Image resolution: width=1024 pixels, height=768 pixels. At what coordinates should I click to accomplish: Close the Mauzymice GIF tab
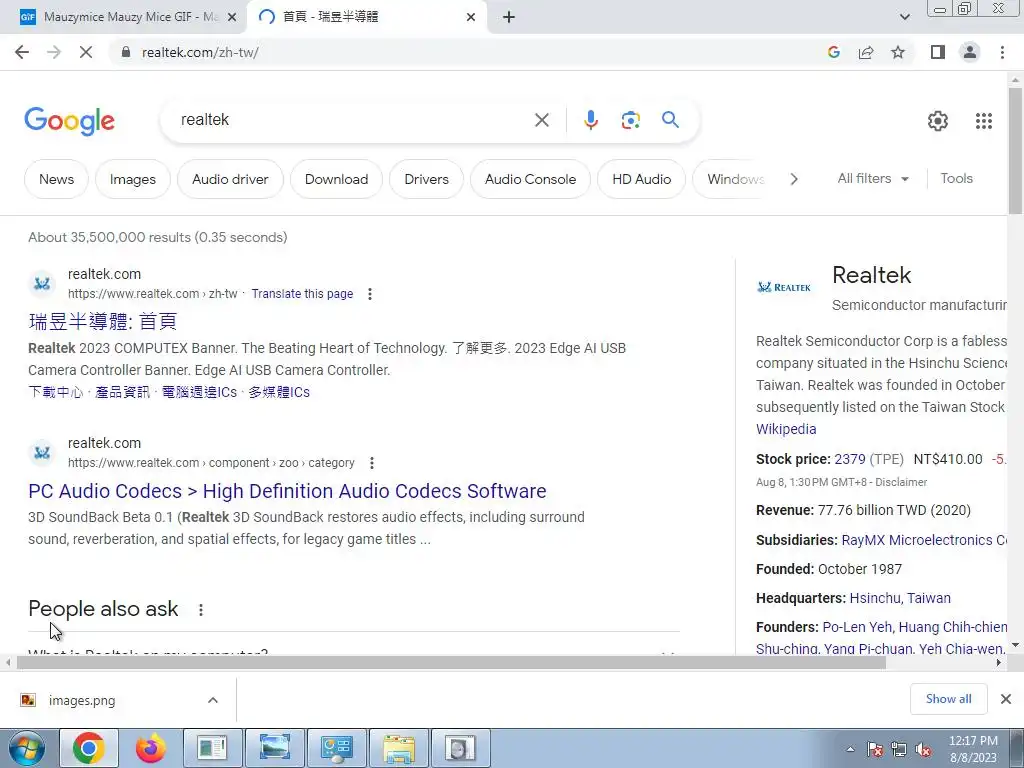[x=232, y=17]
